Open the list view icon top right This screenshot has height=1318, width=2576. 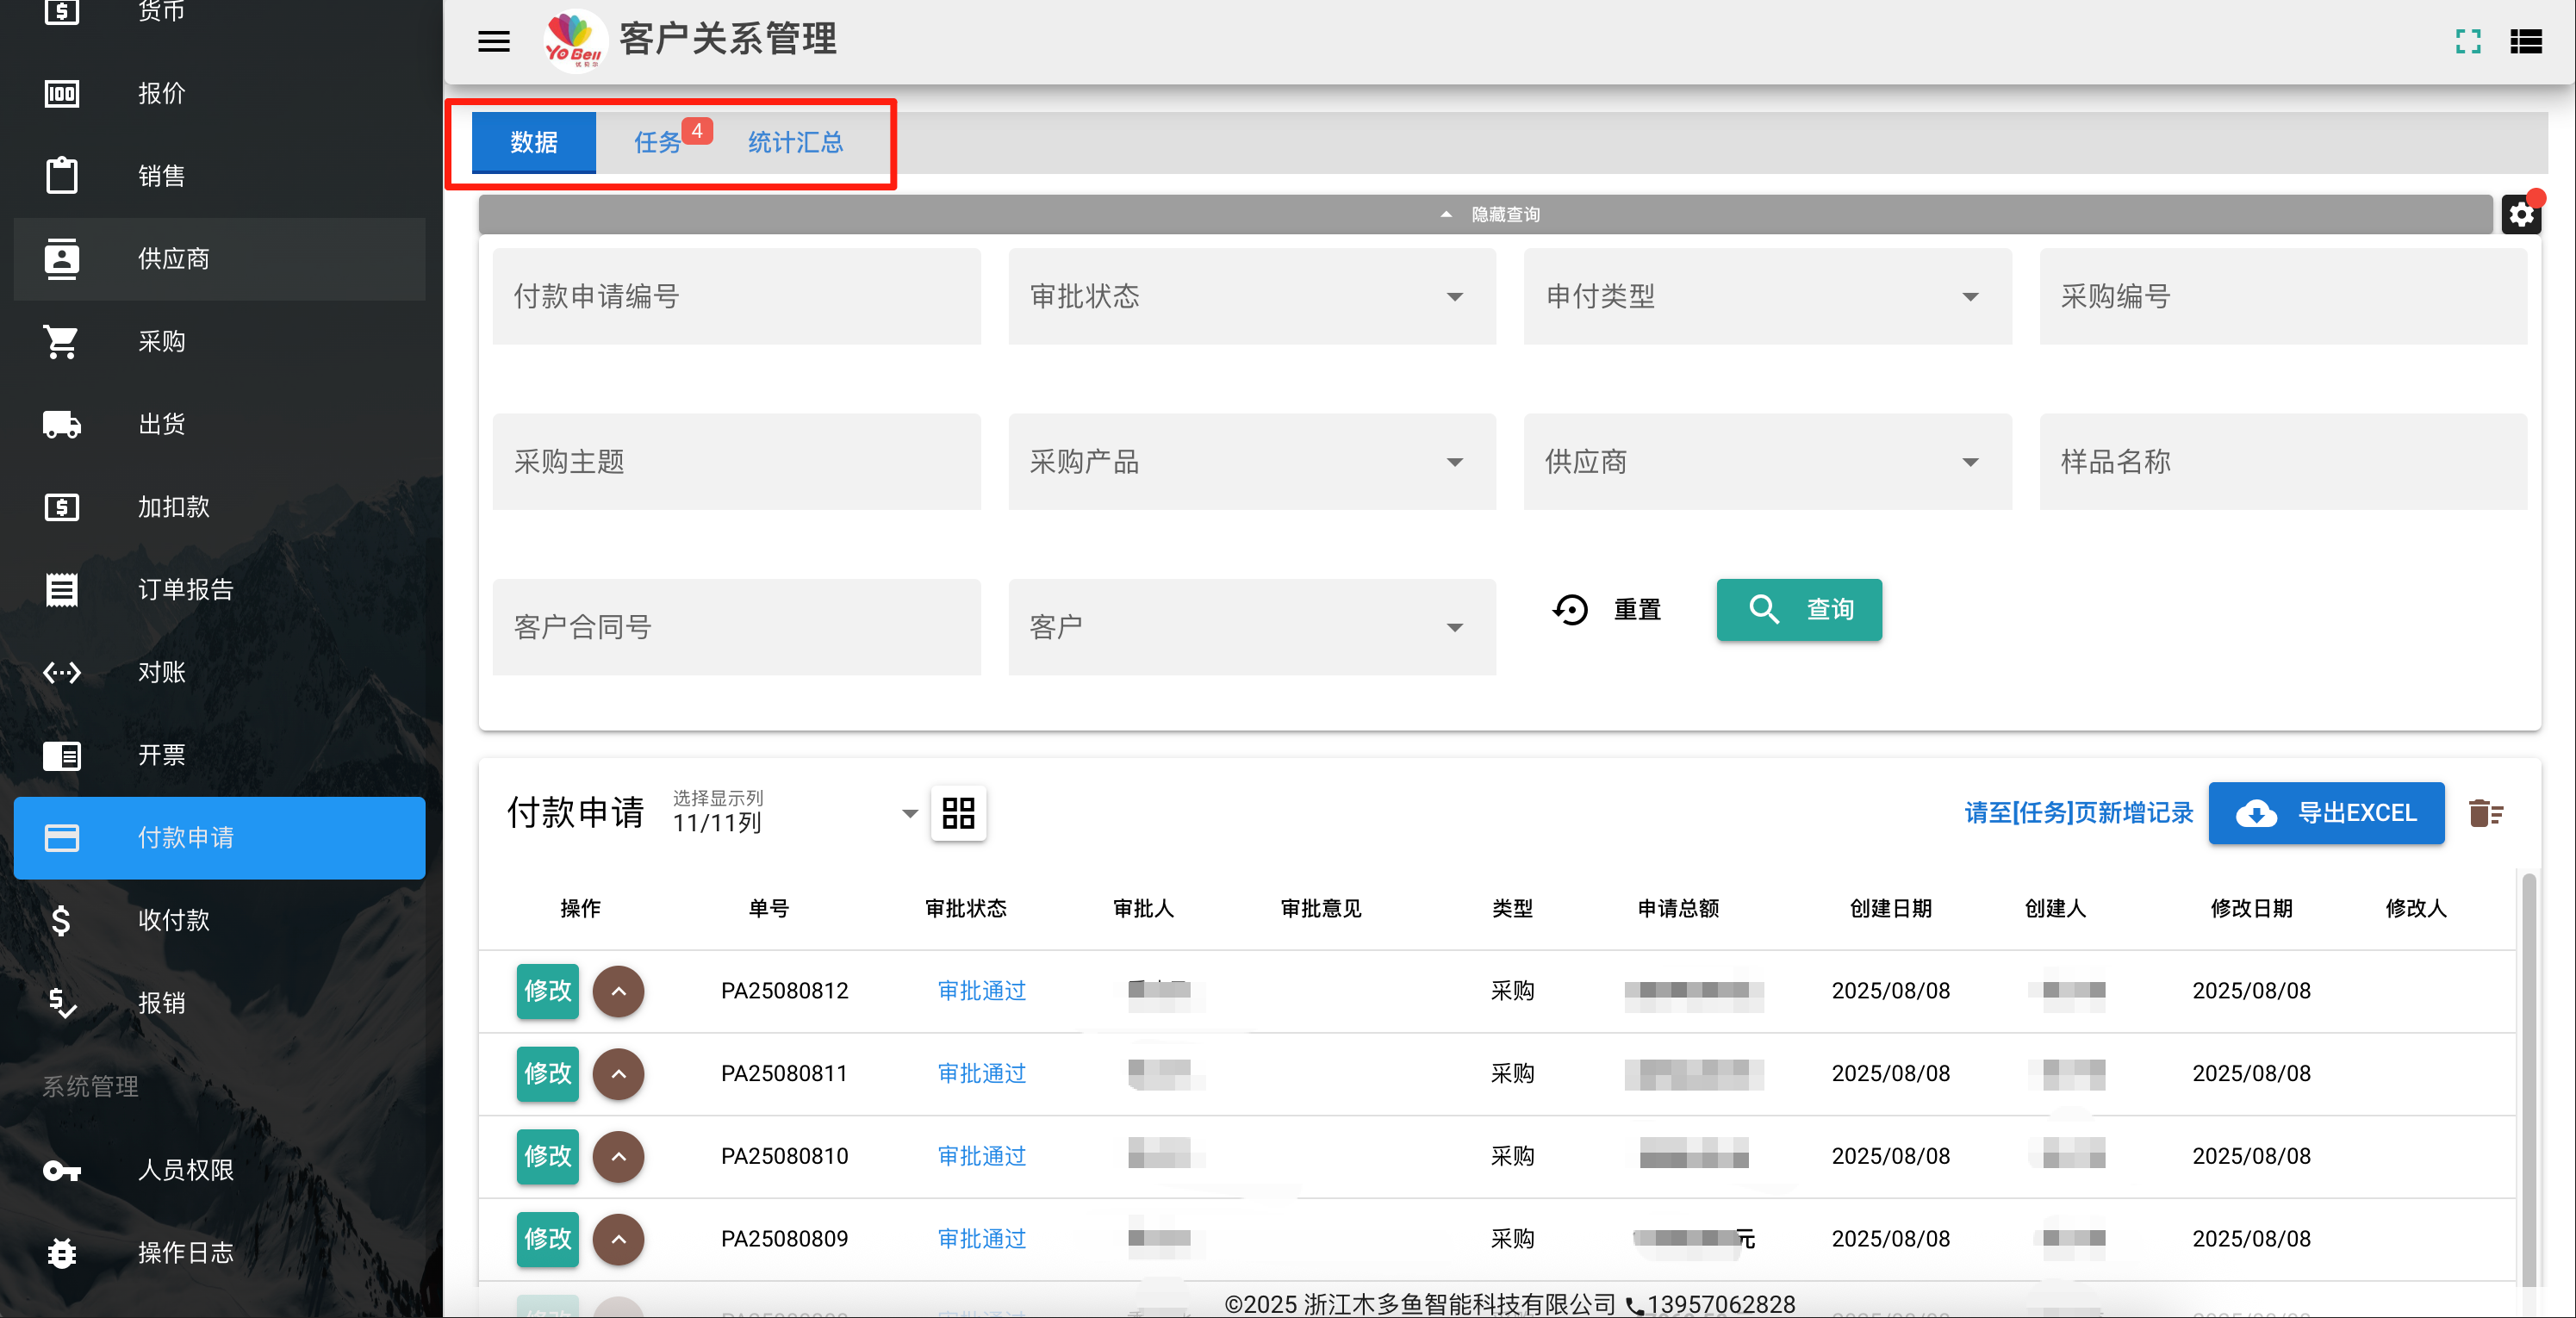2526,41
